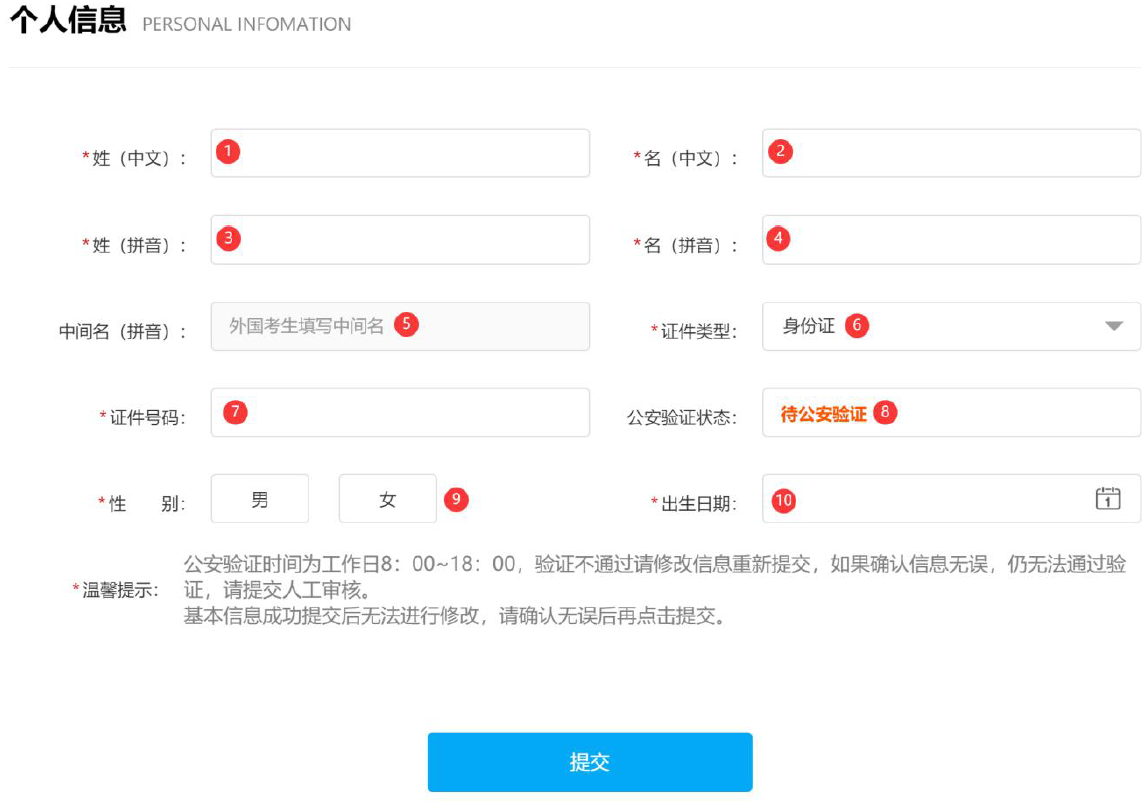Image resolution: width=1142 pixels, height=801 pixels.
Task: Open the 证件类型 dropdown showing 身份证
Action: [950, 326]
